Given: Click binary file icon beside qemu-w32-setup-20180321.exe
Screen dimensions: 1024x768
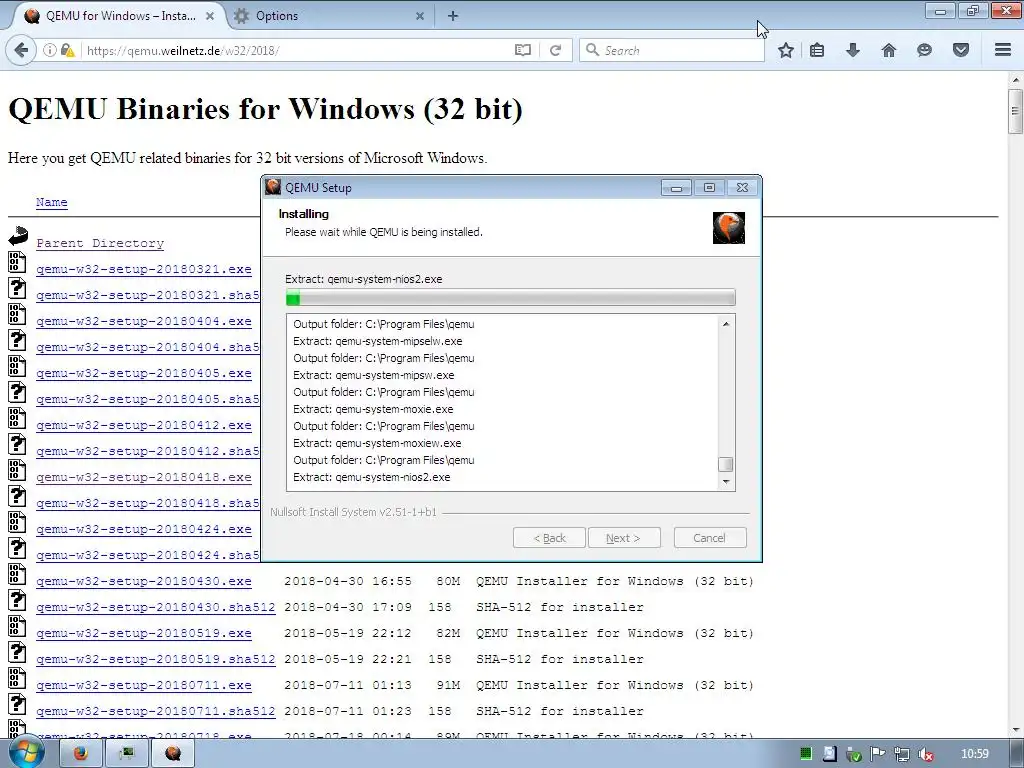Looking at the screenshot, I should click(17, 262).
